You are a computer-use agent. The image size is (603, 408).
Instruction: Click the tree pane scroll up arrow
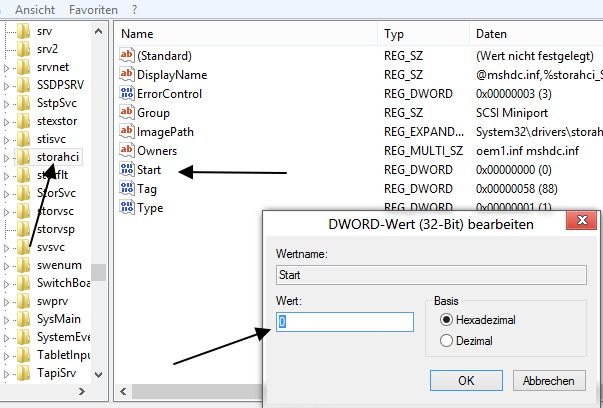(98, 31)
